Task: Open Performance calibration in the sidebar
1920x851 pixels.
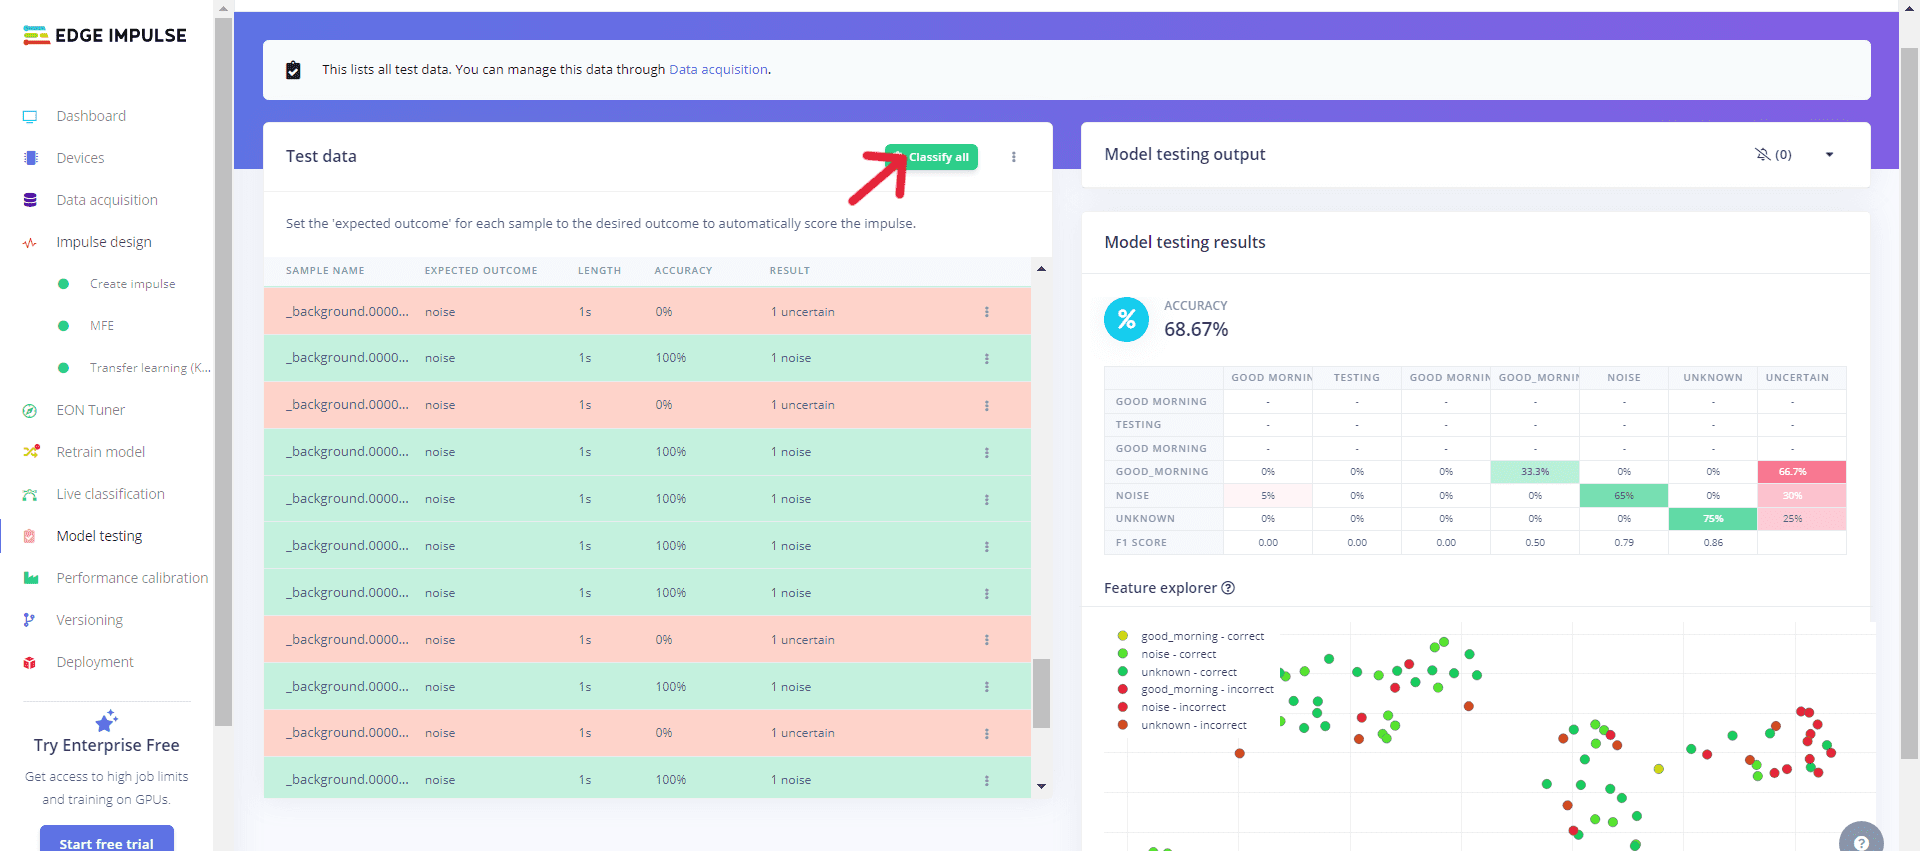Action: pyautogui.click(x=132, y=578)
